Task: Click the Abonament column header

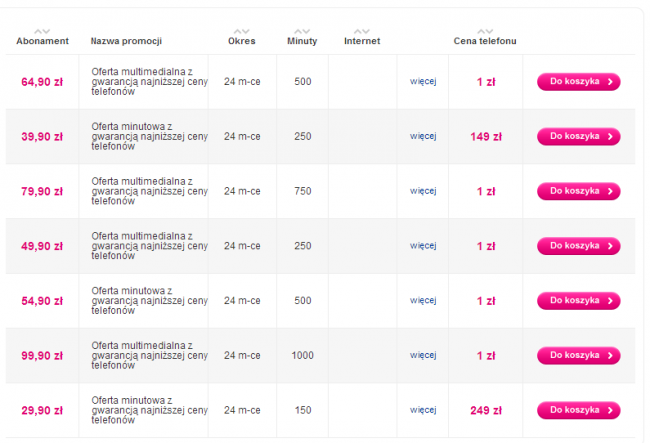Action: coord(42,41)
